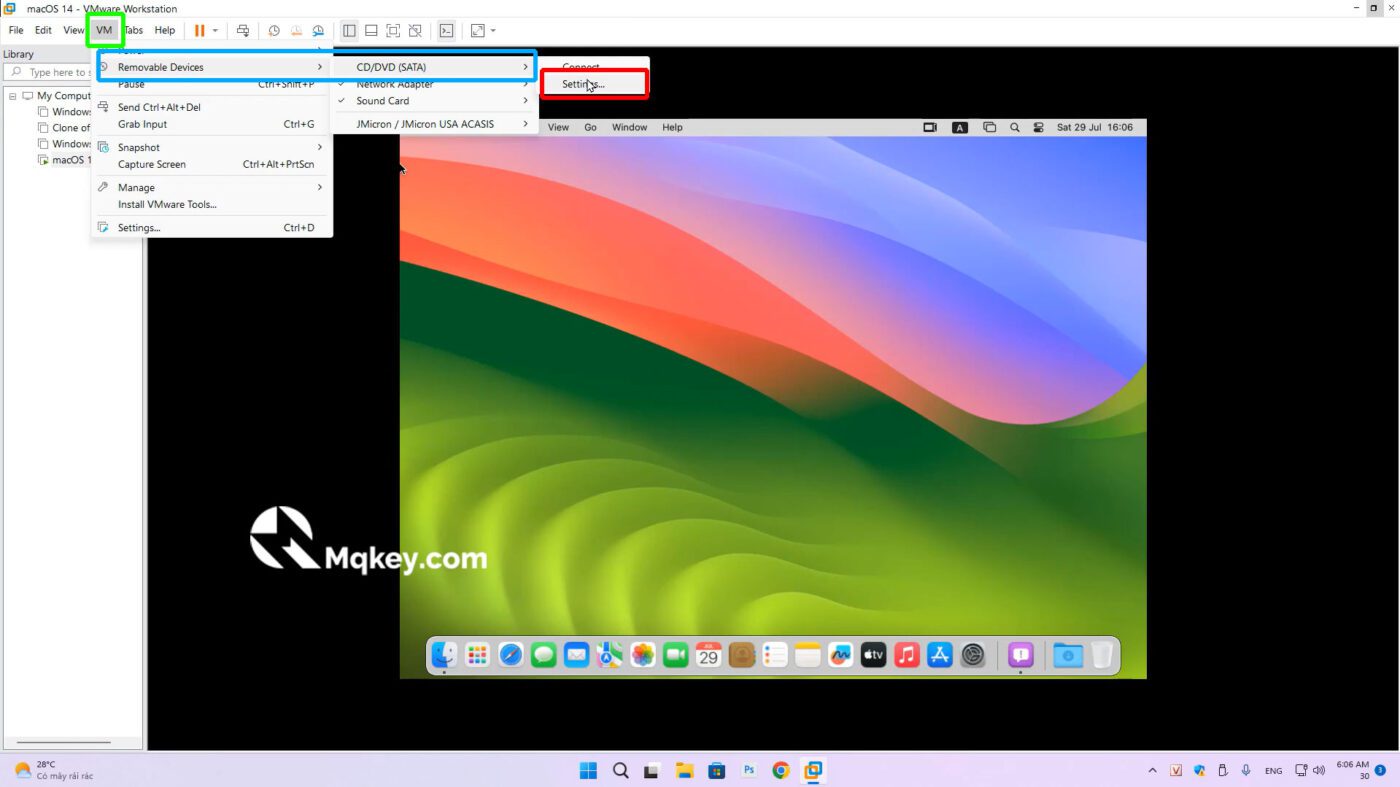Open the Music app in the dock
The image size is (1400, 787).
point(907,655)
